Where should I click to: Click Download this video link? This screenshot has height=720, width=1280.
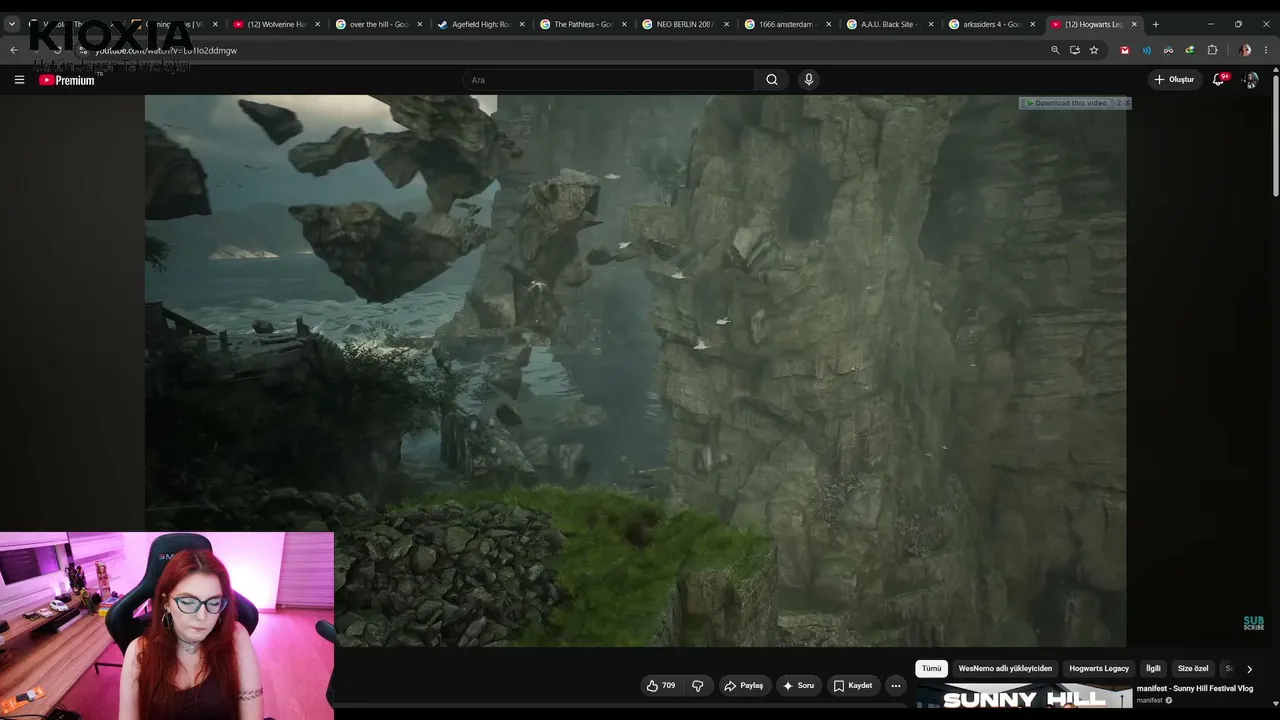point(1066,103)
